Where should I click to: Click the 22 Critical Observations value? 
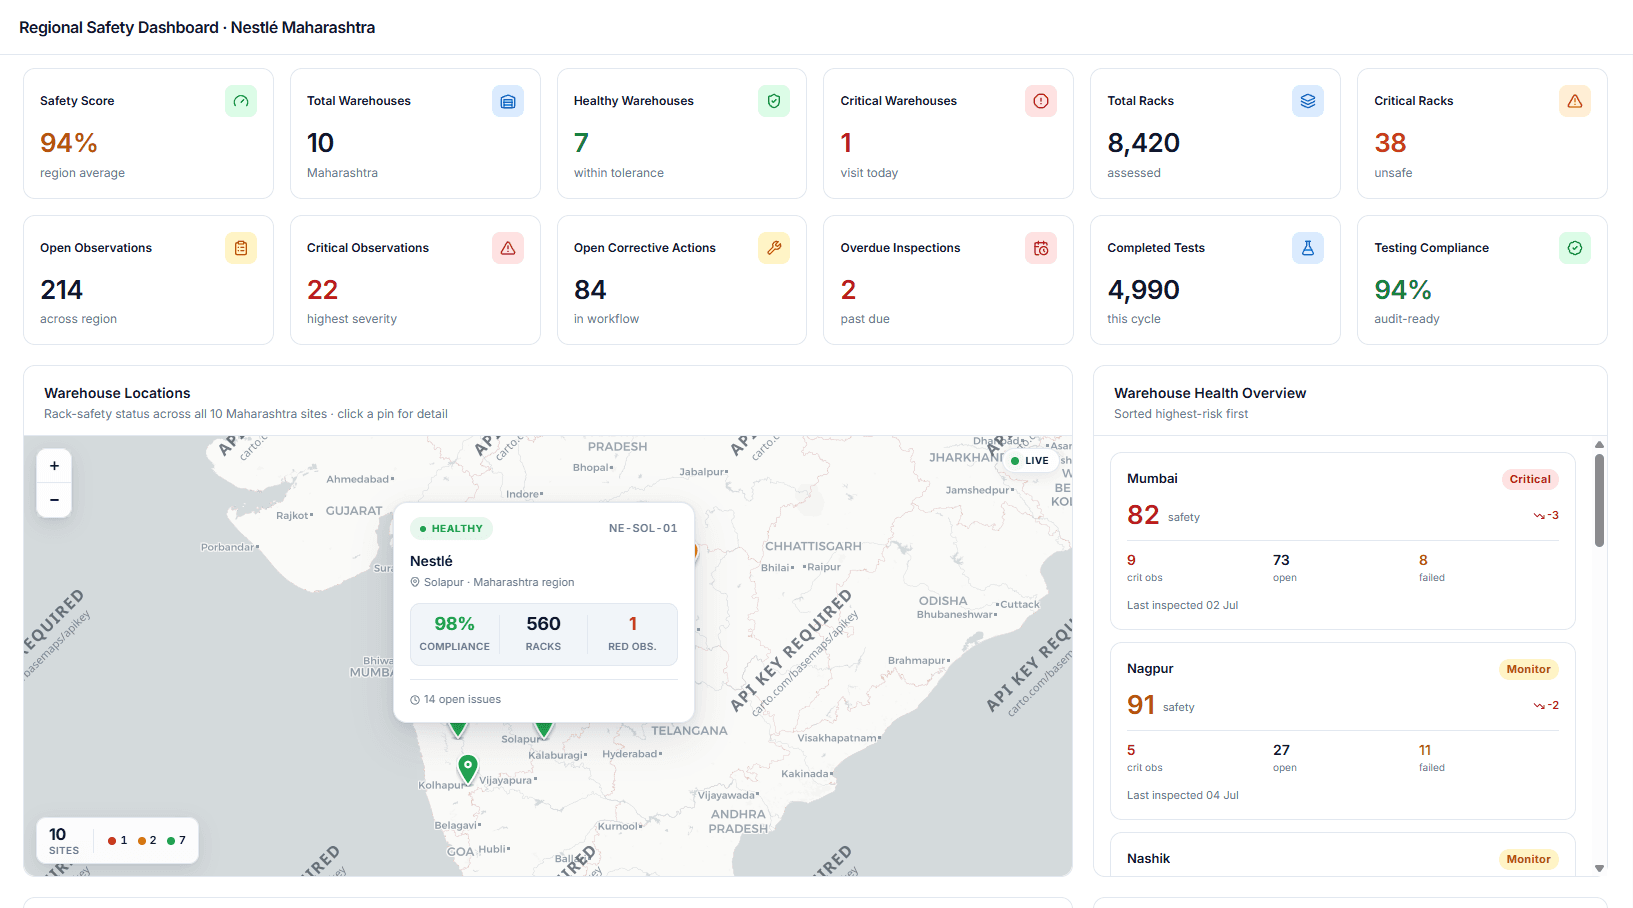(x=322, y=290)
